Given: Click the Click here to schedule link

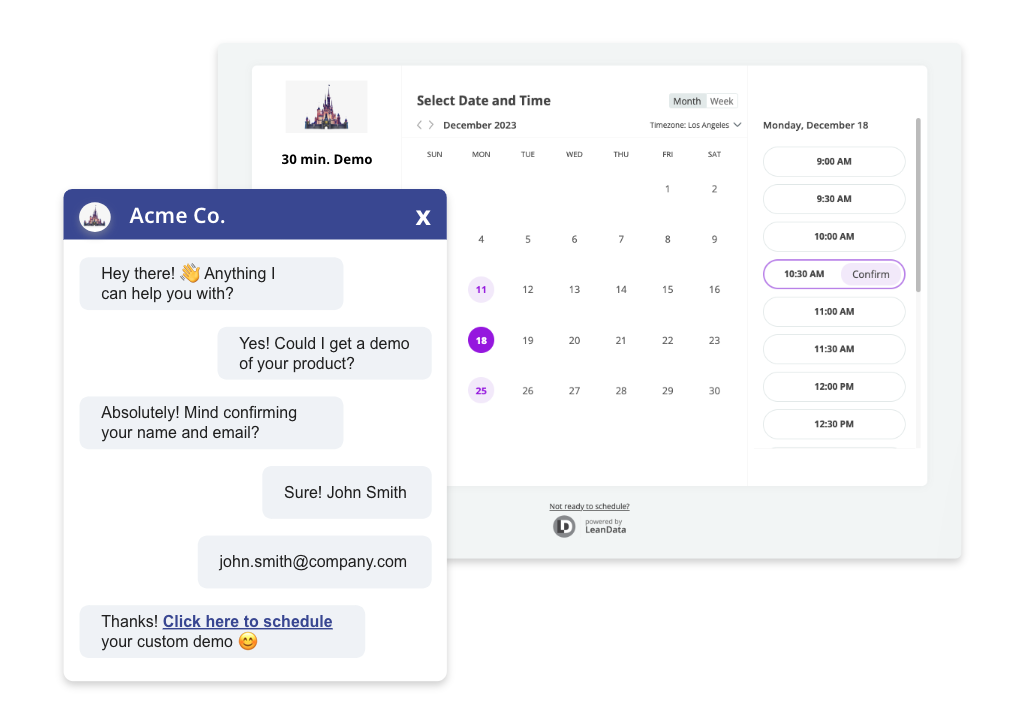Looking at the screenshot, I should (247, 622).
